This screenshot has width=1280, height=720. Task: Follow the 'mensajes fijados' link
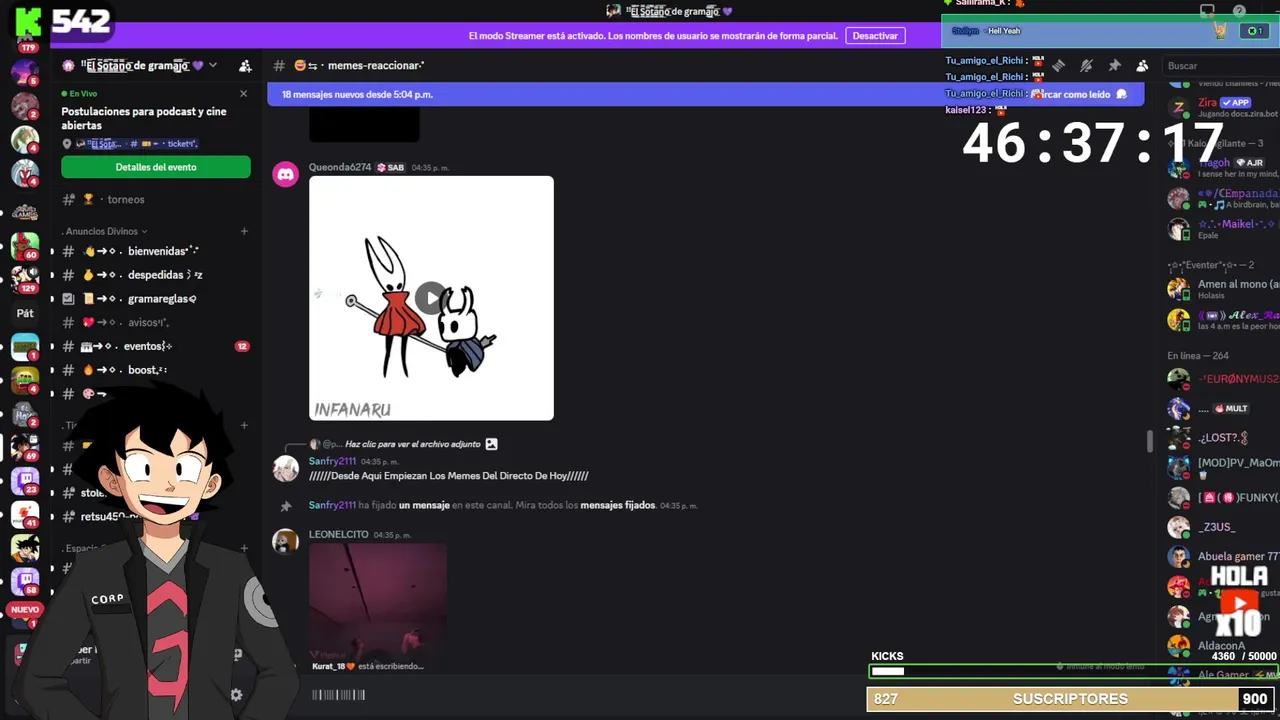[618, 506]
